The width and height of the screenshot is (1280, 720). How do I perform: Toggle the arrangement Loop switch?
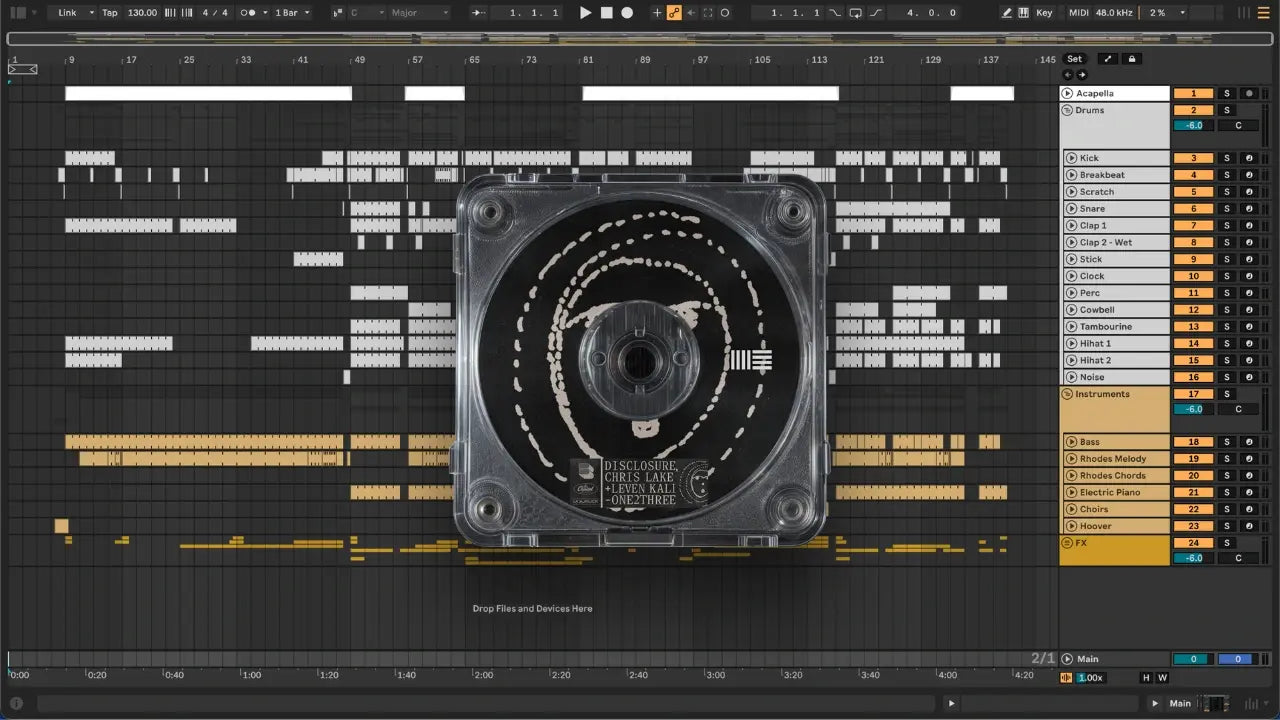855,13
